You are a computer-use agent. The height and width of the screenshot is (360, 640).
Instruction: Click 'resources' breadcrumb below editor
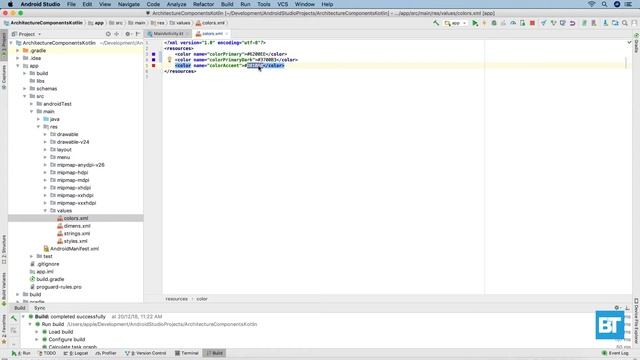click(x=176, y=299)
